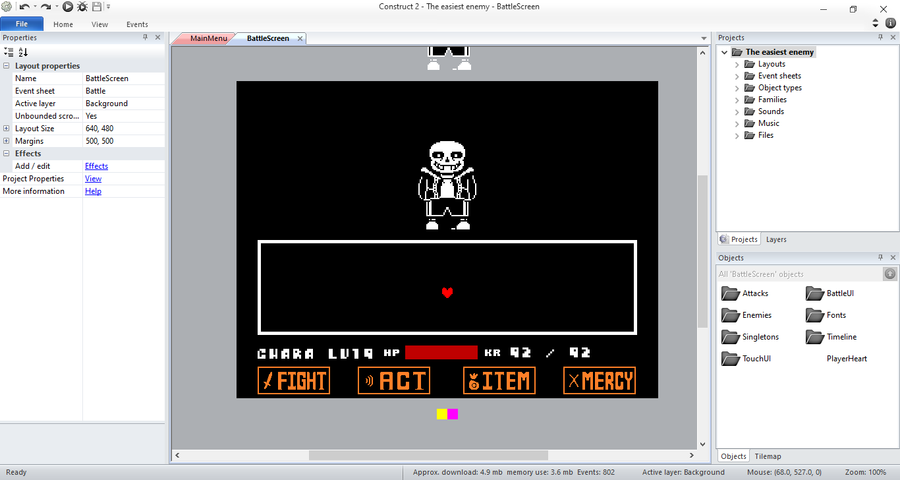Expand the Music folder
This screenshot has width=900, height=480.
(x=737, y=123)
